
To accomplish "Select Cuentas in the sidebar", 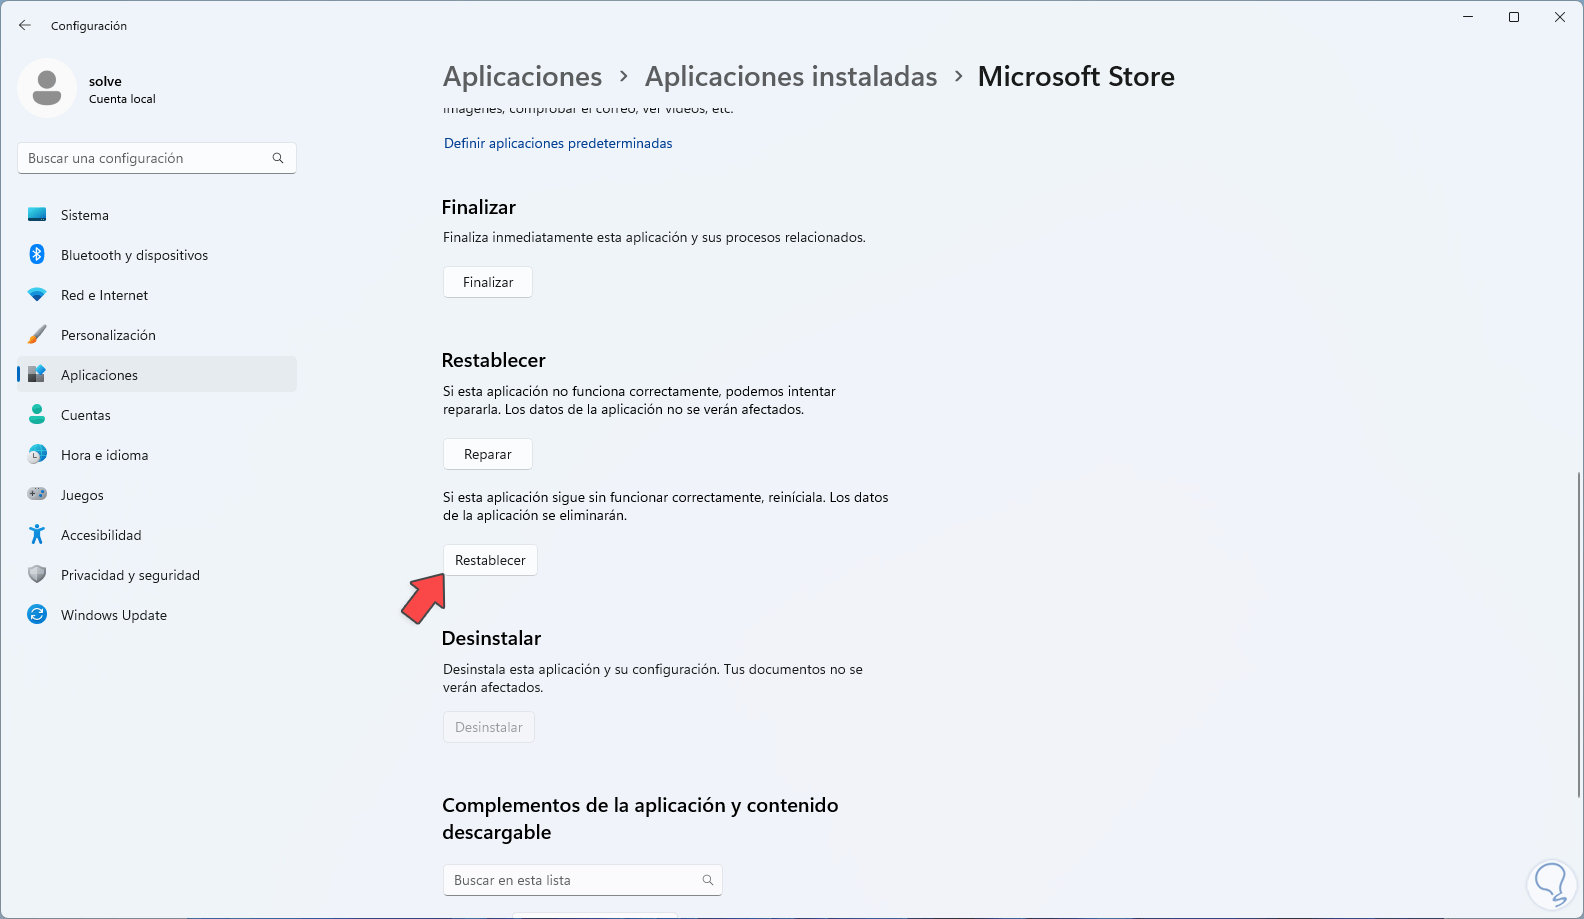I will (x=157, y=415).
